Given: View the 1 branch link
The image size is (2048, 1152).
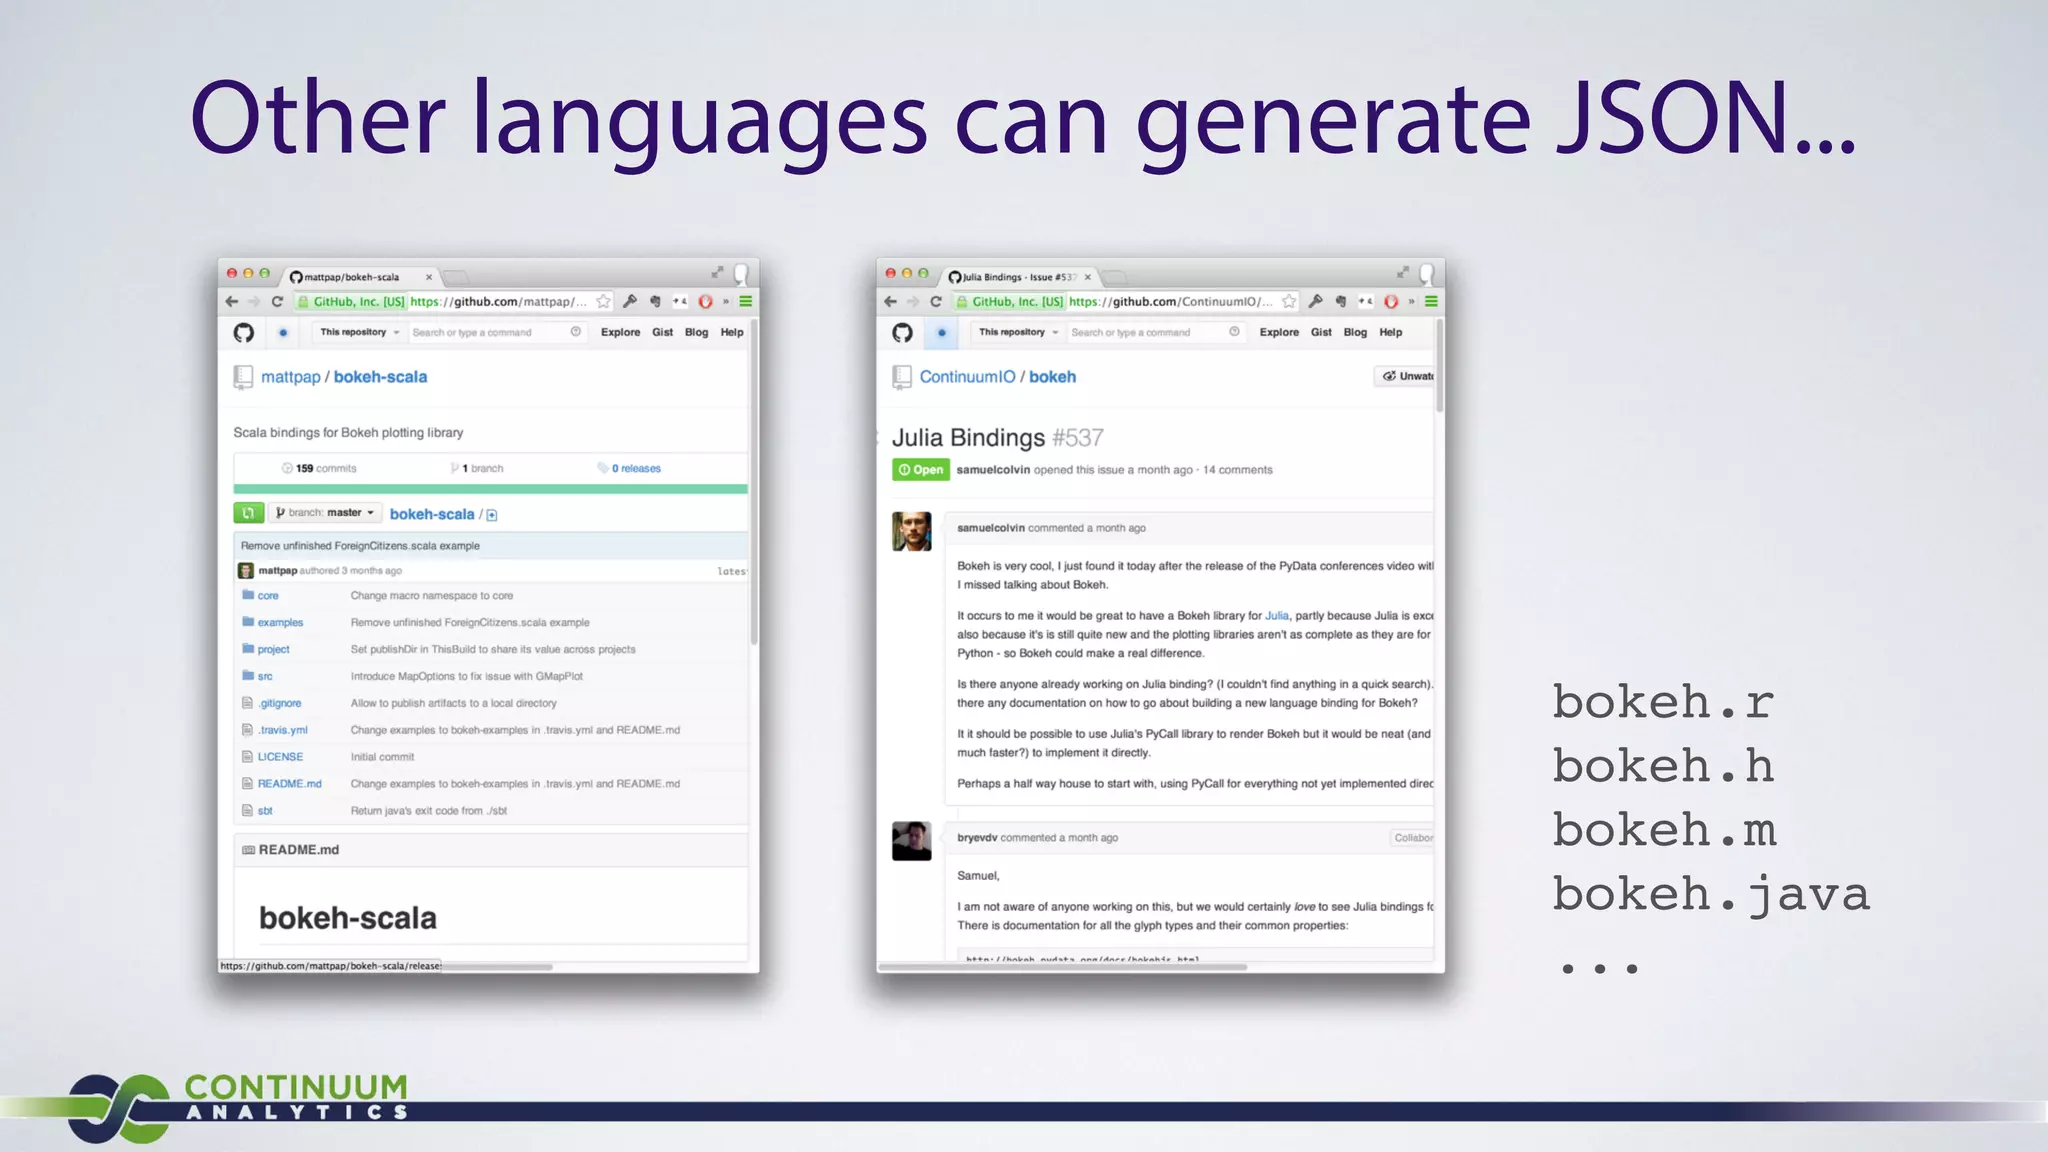Looking at the screenshot, I should (477, 469).
